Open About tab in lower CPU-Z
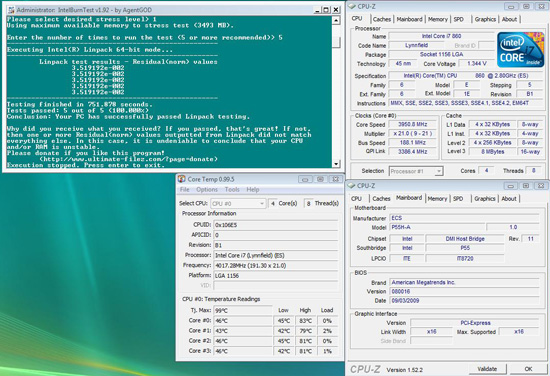This screenshot has height=376, width=550. pos(509,199)
